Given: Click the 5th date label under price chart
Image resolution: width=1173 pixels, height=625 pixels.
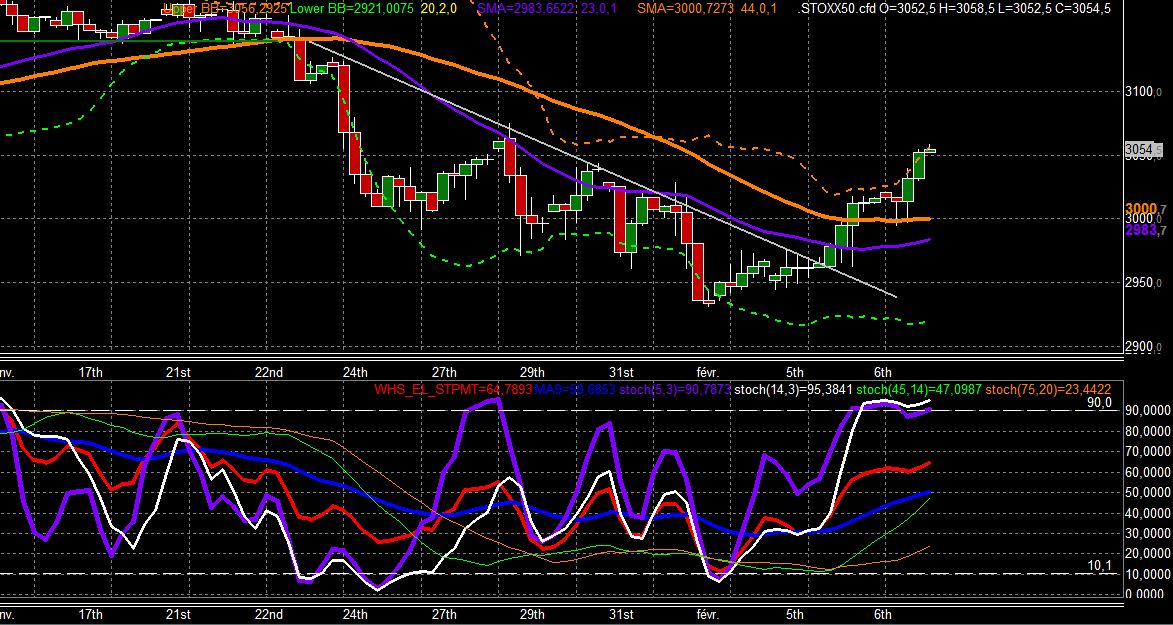Looking at the screenshot, I should tap(794, 372).
